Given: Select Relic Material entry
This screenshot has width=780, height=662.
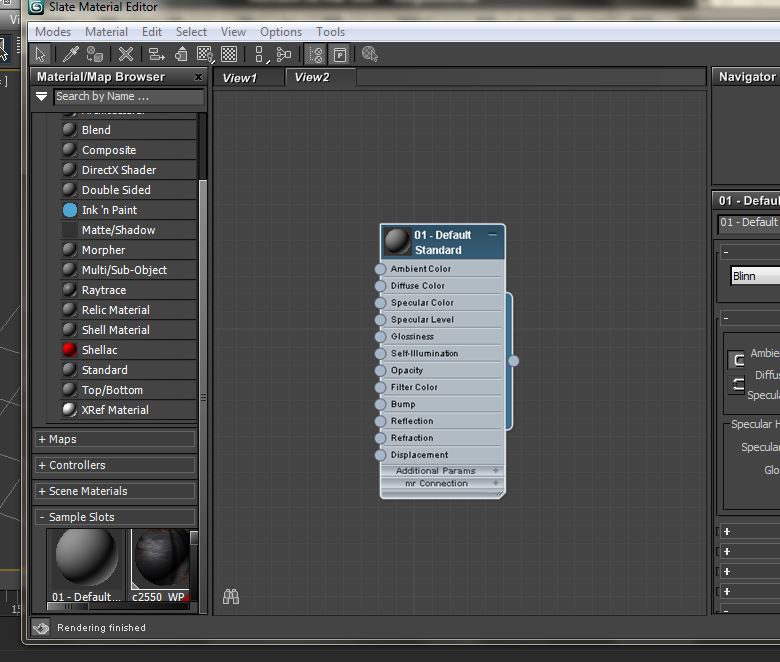Looking at the screenshot, I should click(128, 310).
